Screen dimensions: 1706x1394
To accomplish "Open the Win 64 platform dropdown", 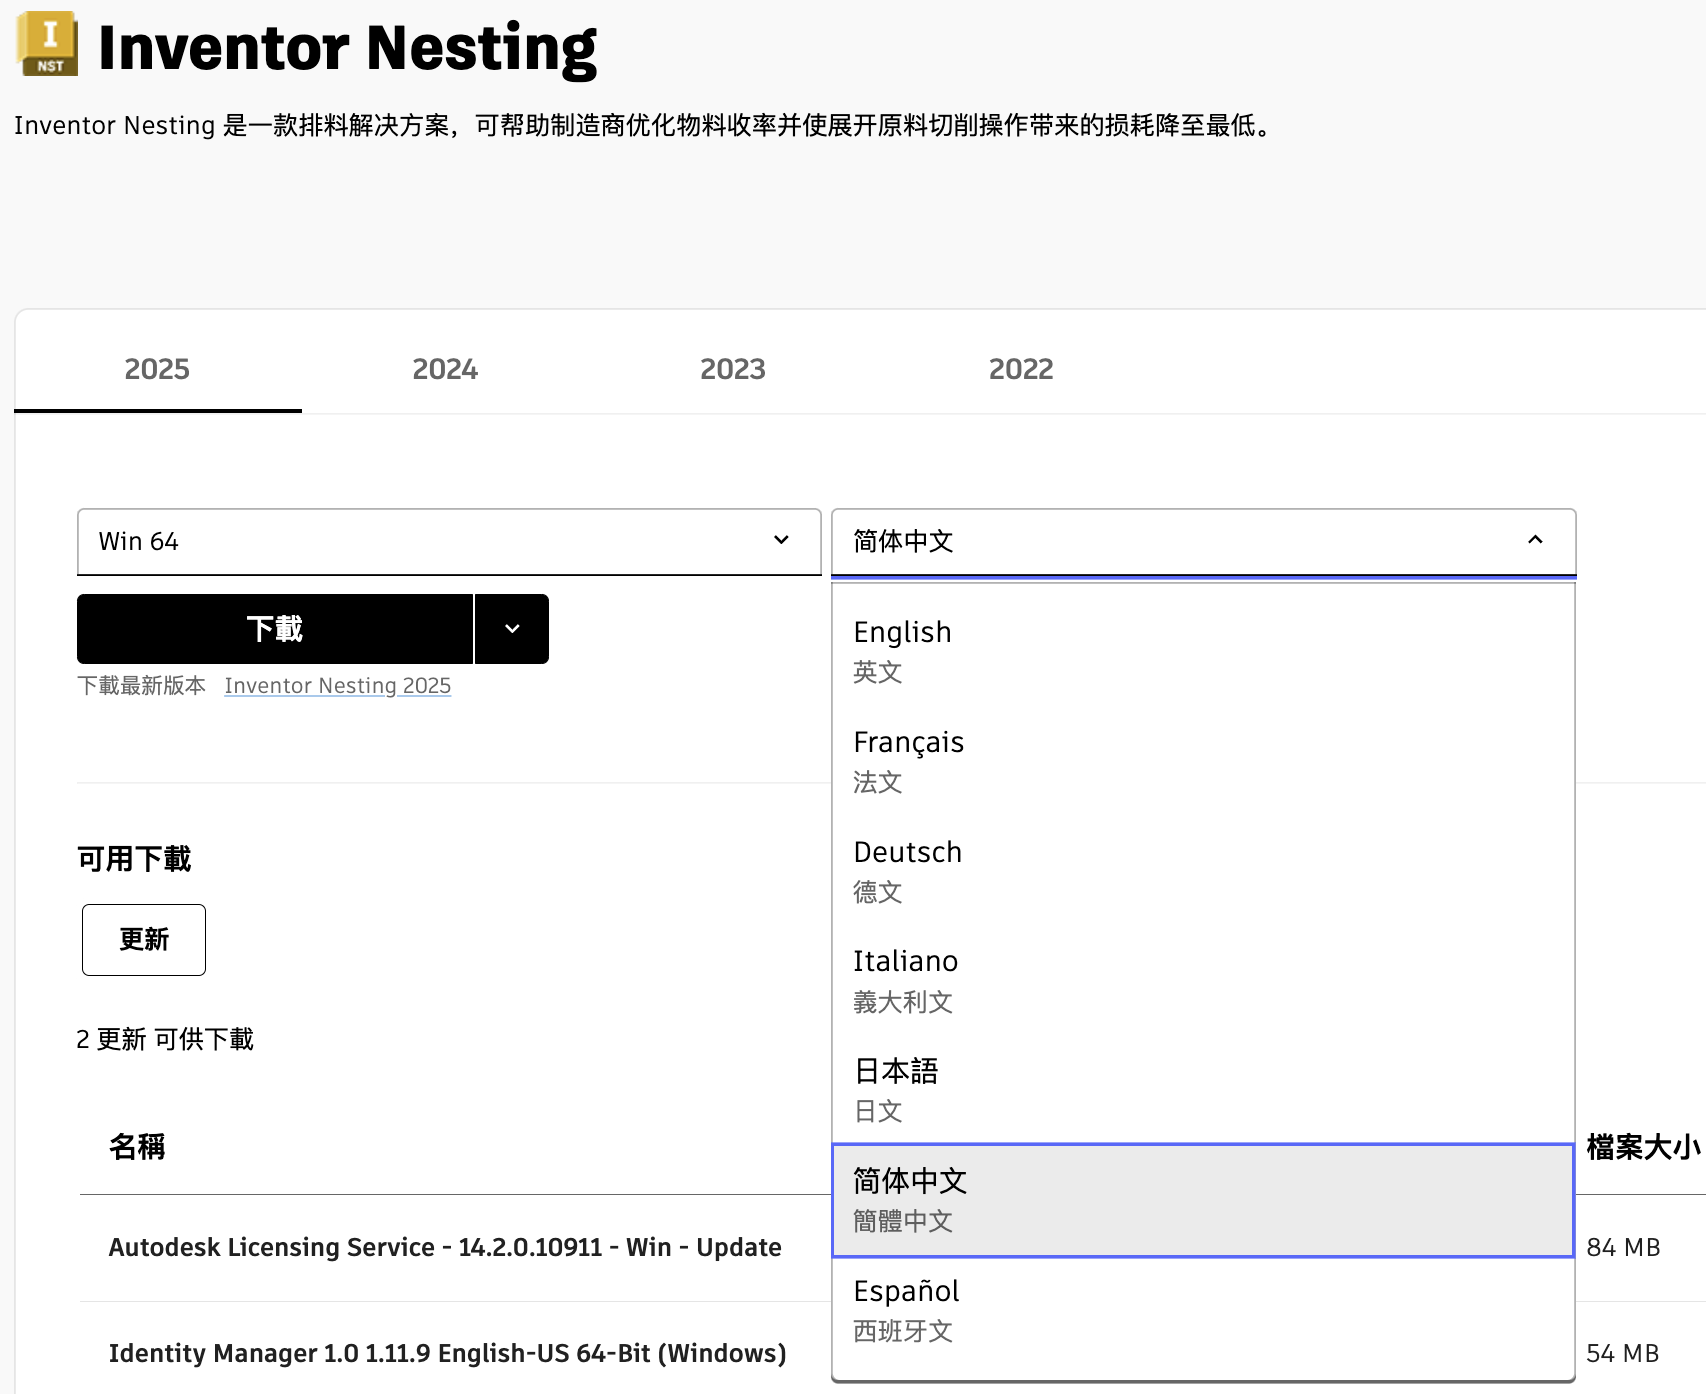I will click(448, 541).
